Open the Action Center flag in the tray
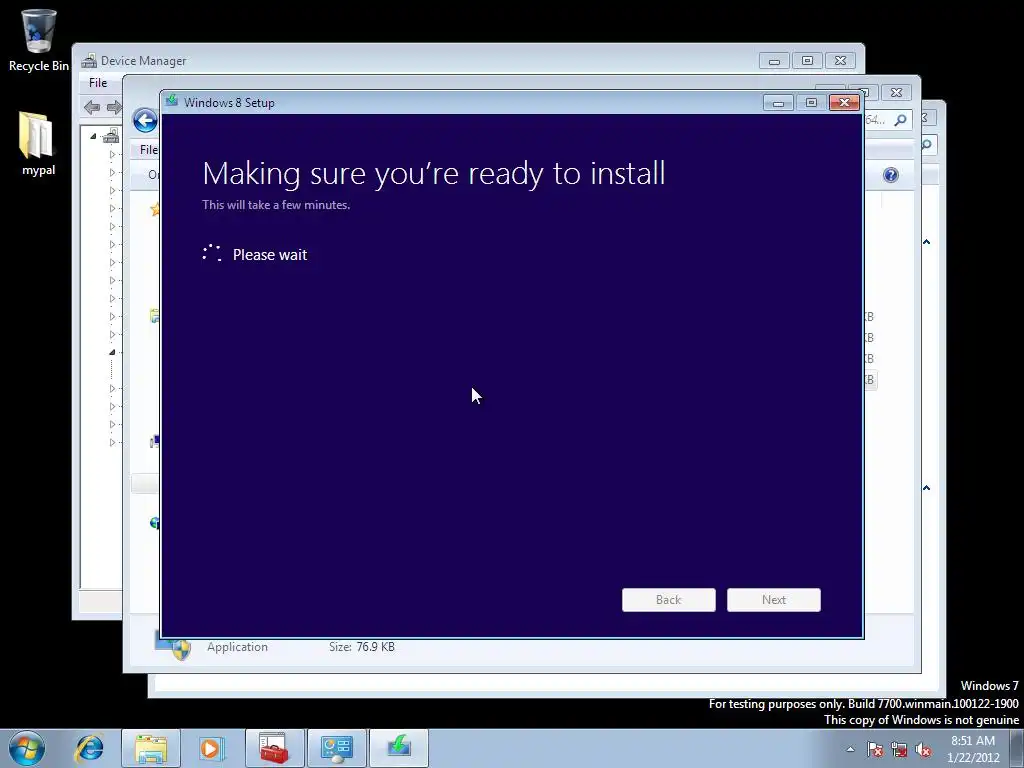Viewport: 1024px width, 768px height. click(875, 749)
